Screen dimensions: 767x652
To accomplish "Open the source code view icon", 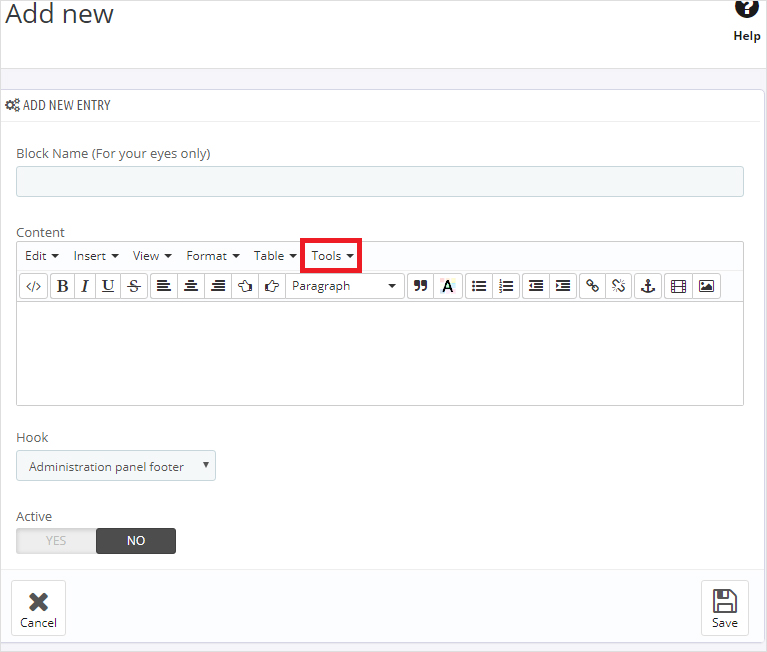I will pos(33,286).
